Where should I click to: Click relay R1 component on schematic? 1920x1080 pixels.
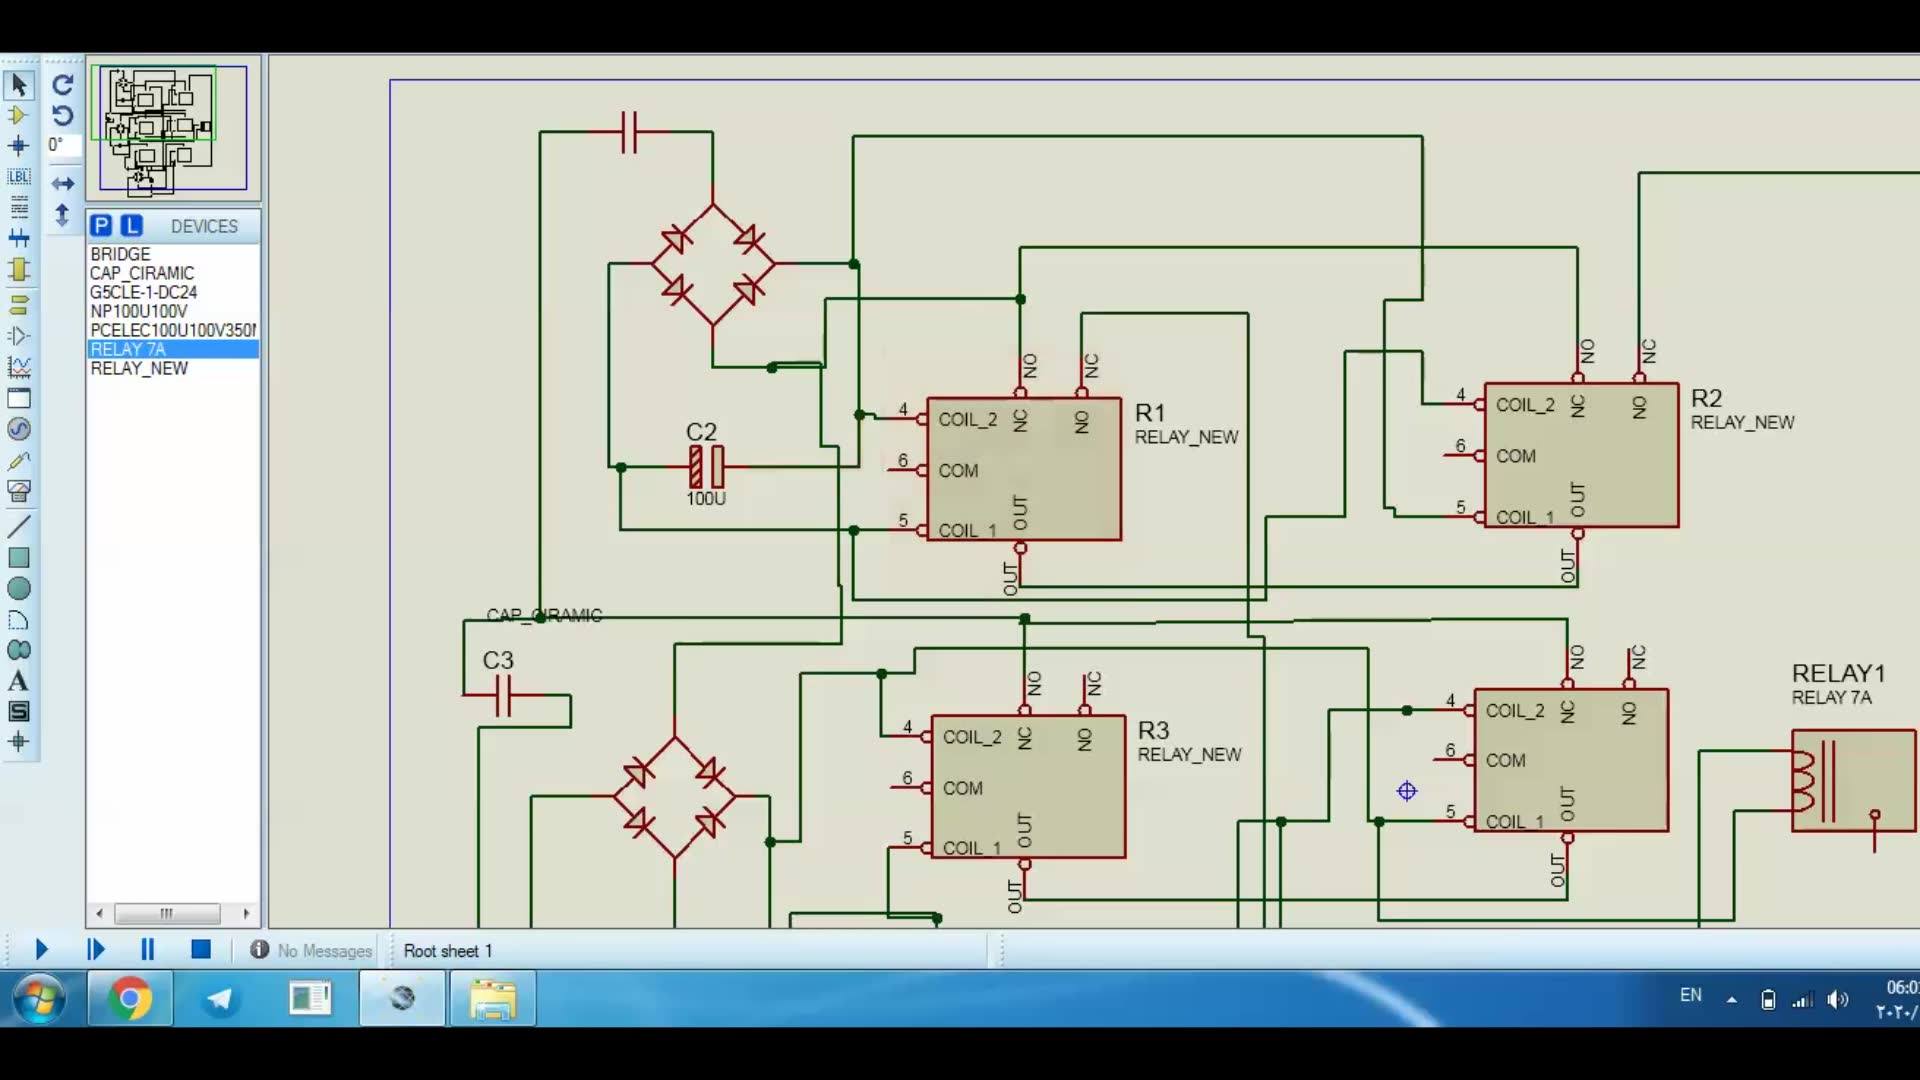[1024, 469]
